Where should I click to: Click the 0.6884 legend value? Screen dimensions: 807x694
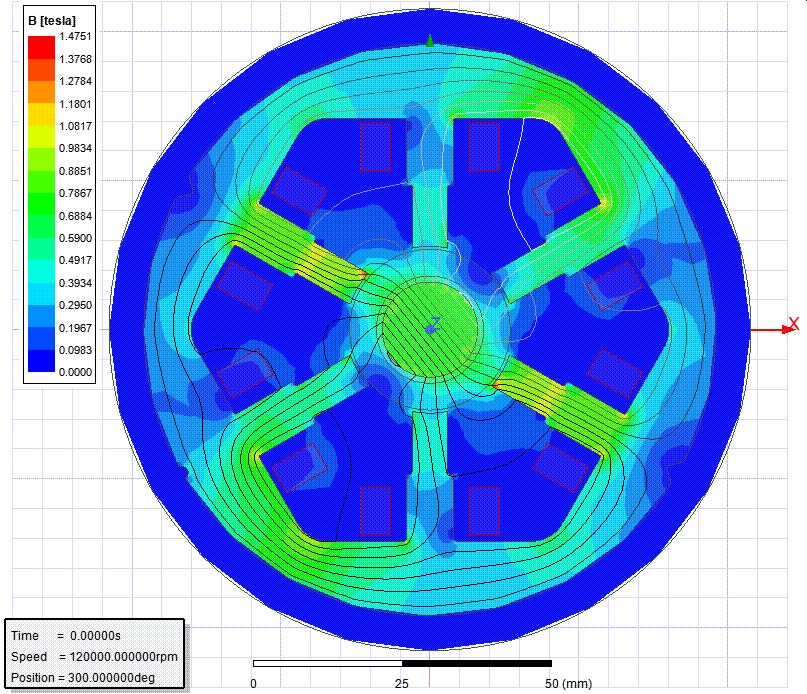pos(75,216)
